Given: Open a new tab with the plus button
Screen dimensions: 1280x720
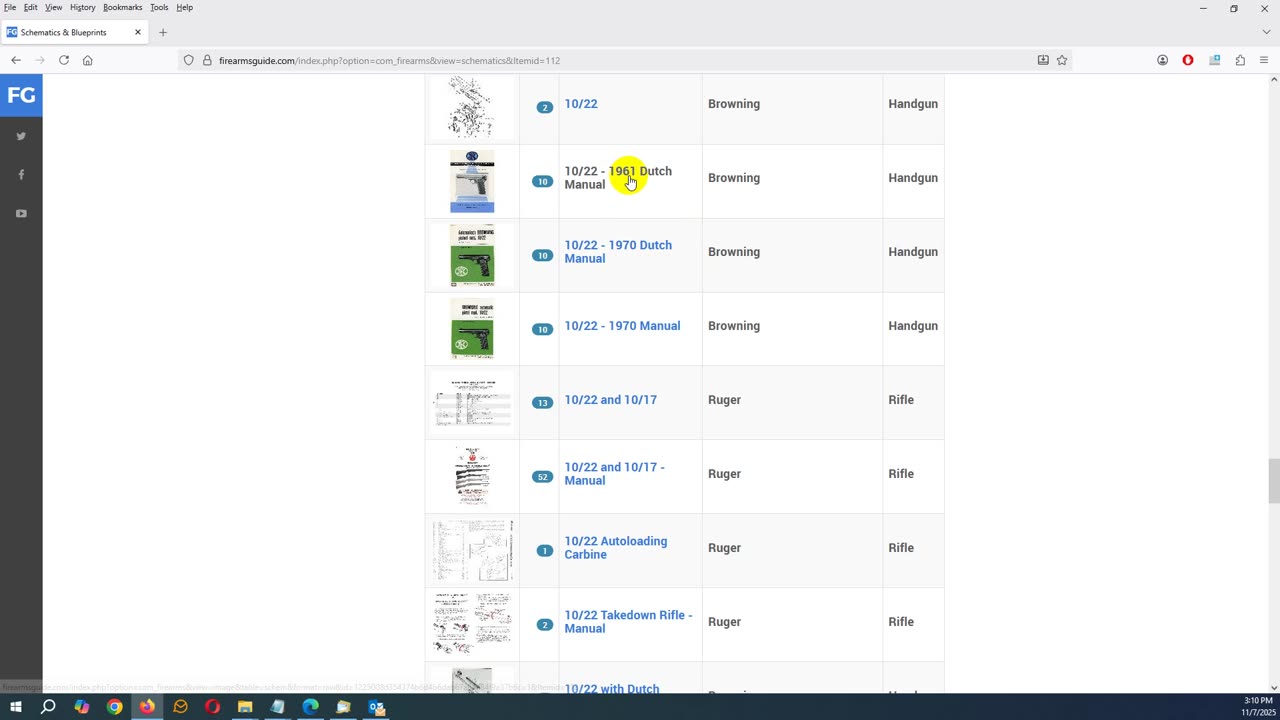Looking at the screenshot, I should coord(163,32).
